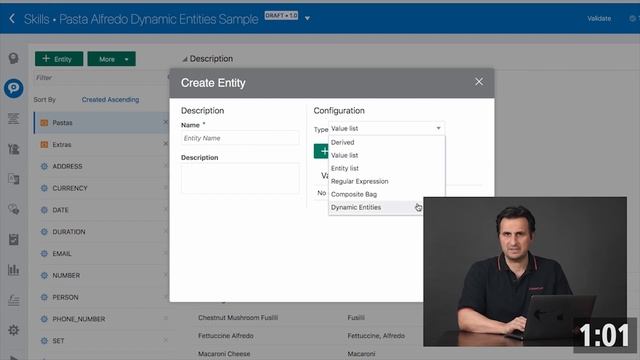The image size is (640, 360).
Task: Close the Create Entity dialog
Action: point(479,82)
